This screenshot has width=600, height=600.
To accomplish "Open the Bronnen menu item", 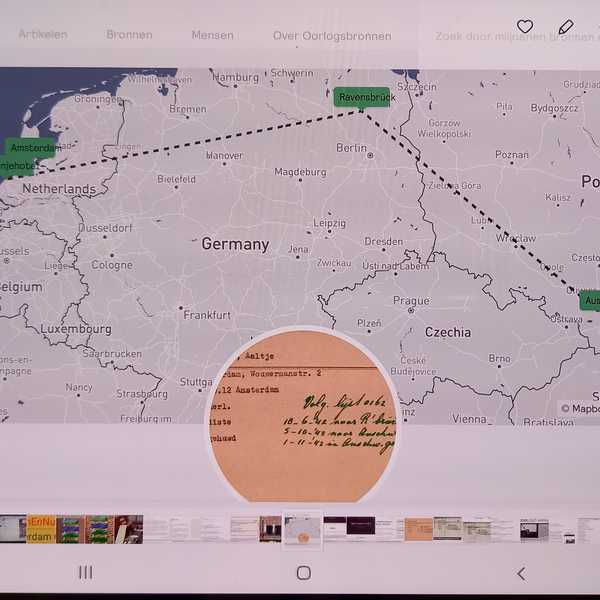I will point(129,35).
